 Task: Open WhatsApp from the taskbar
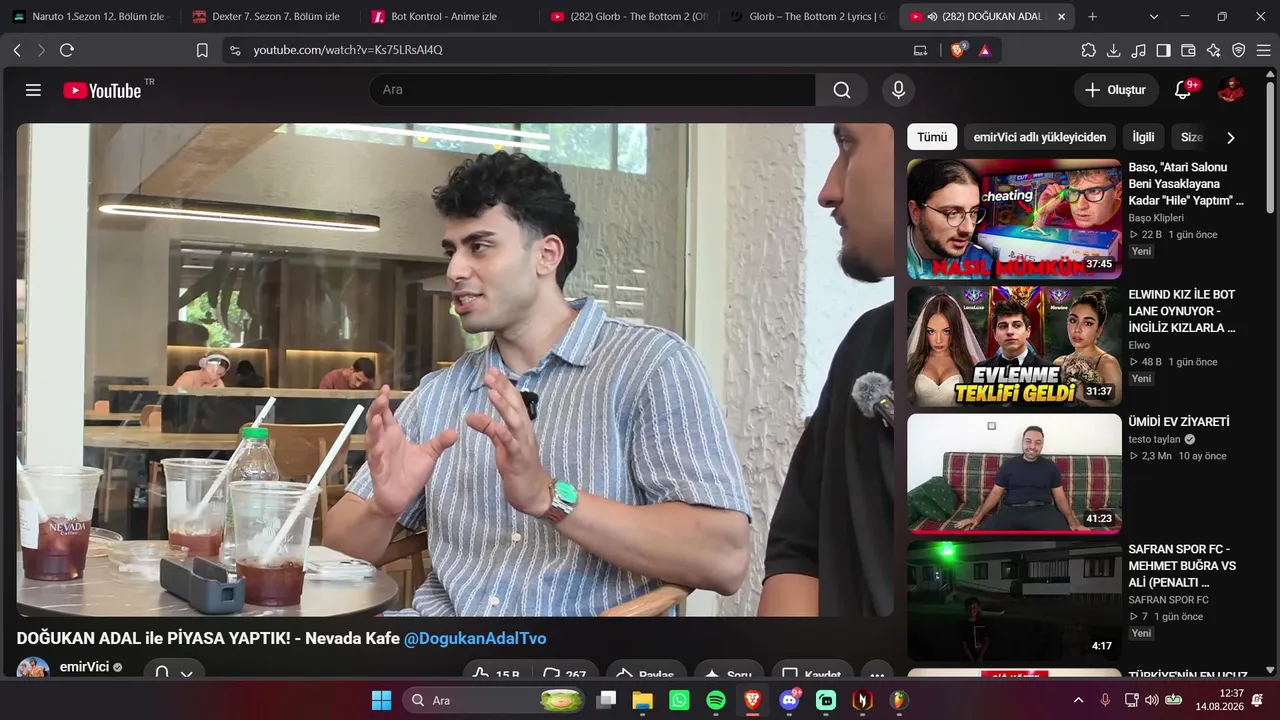click(x=679, y=700)
